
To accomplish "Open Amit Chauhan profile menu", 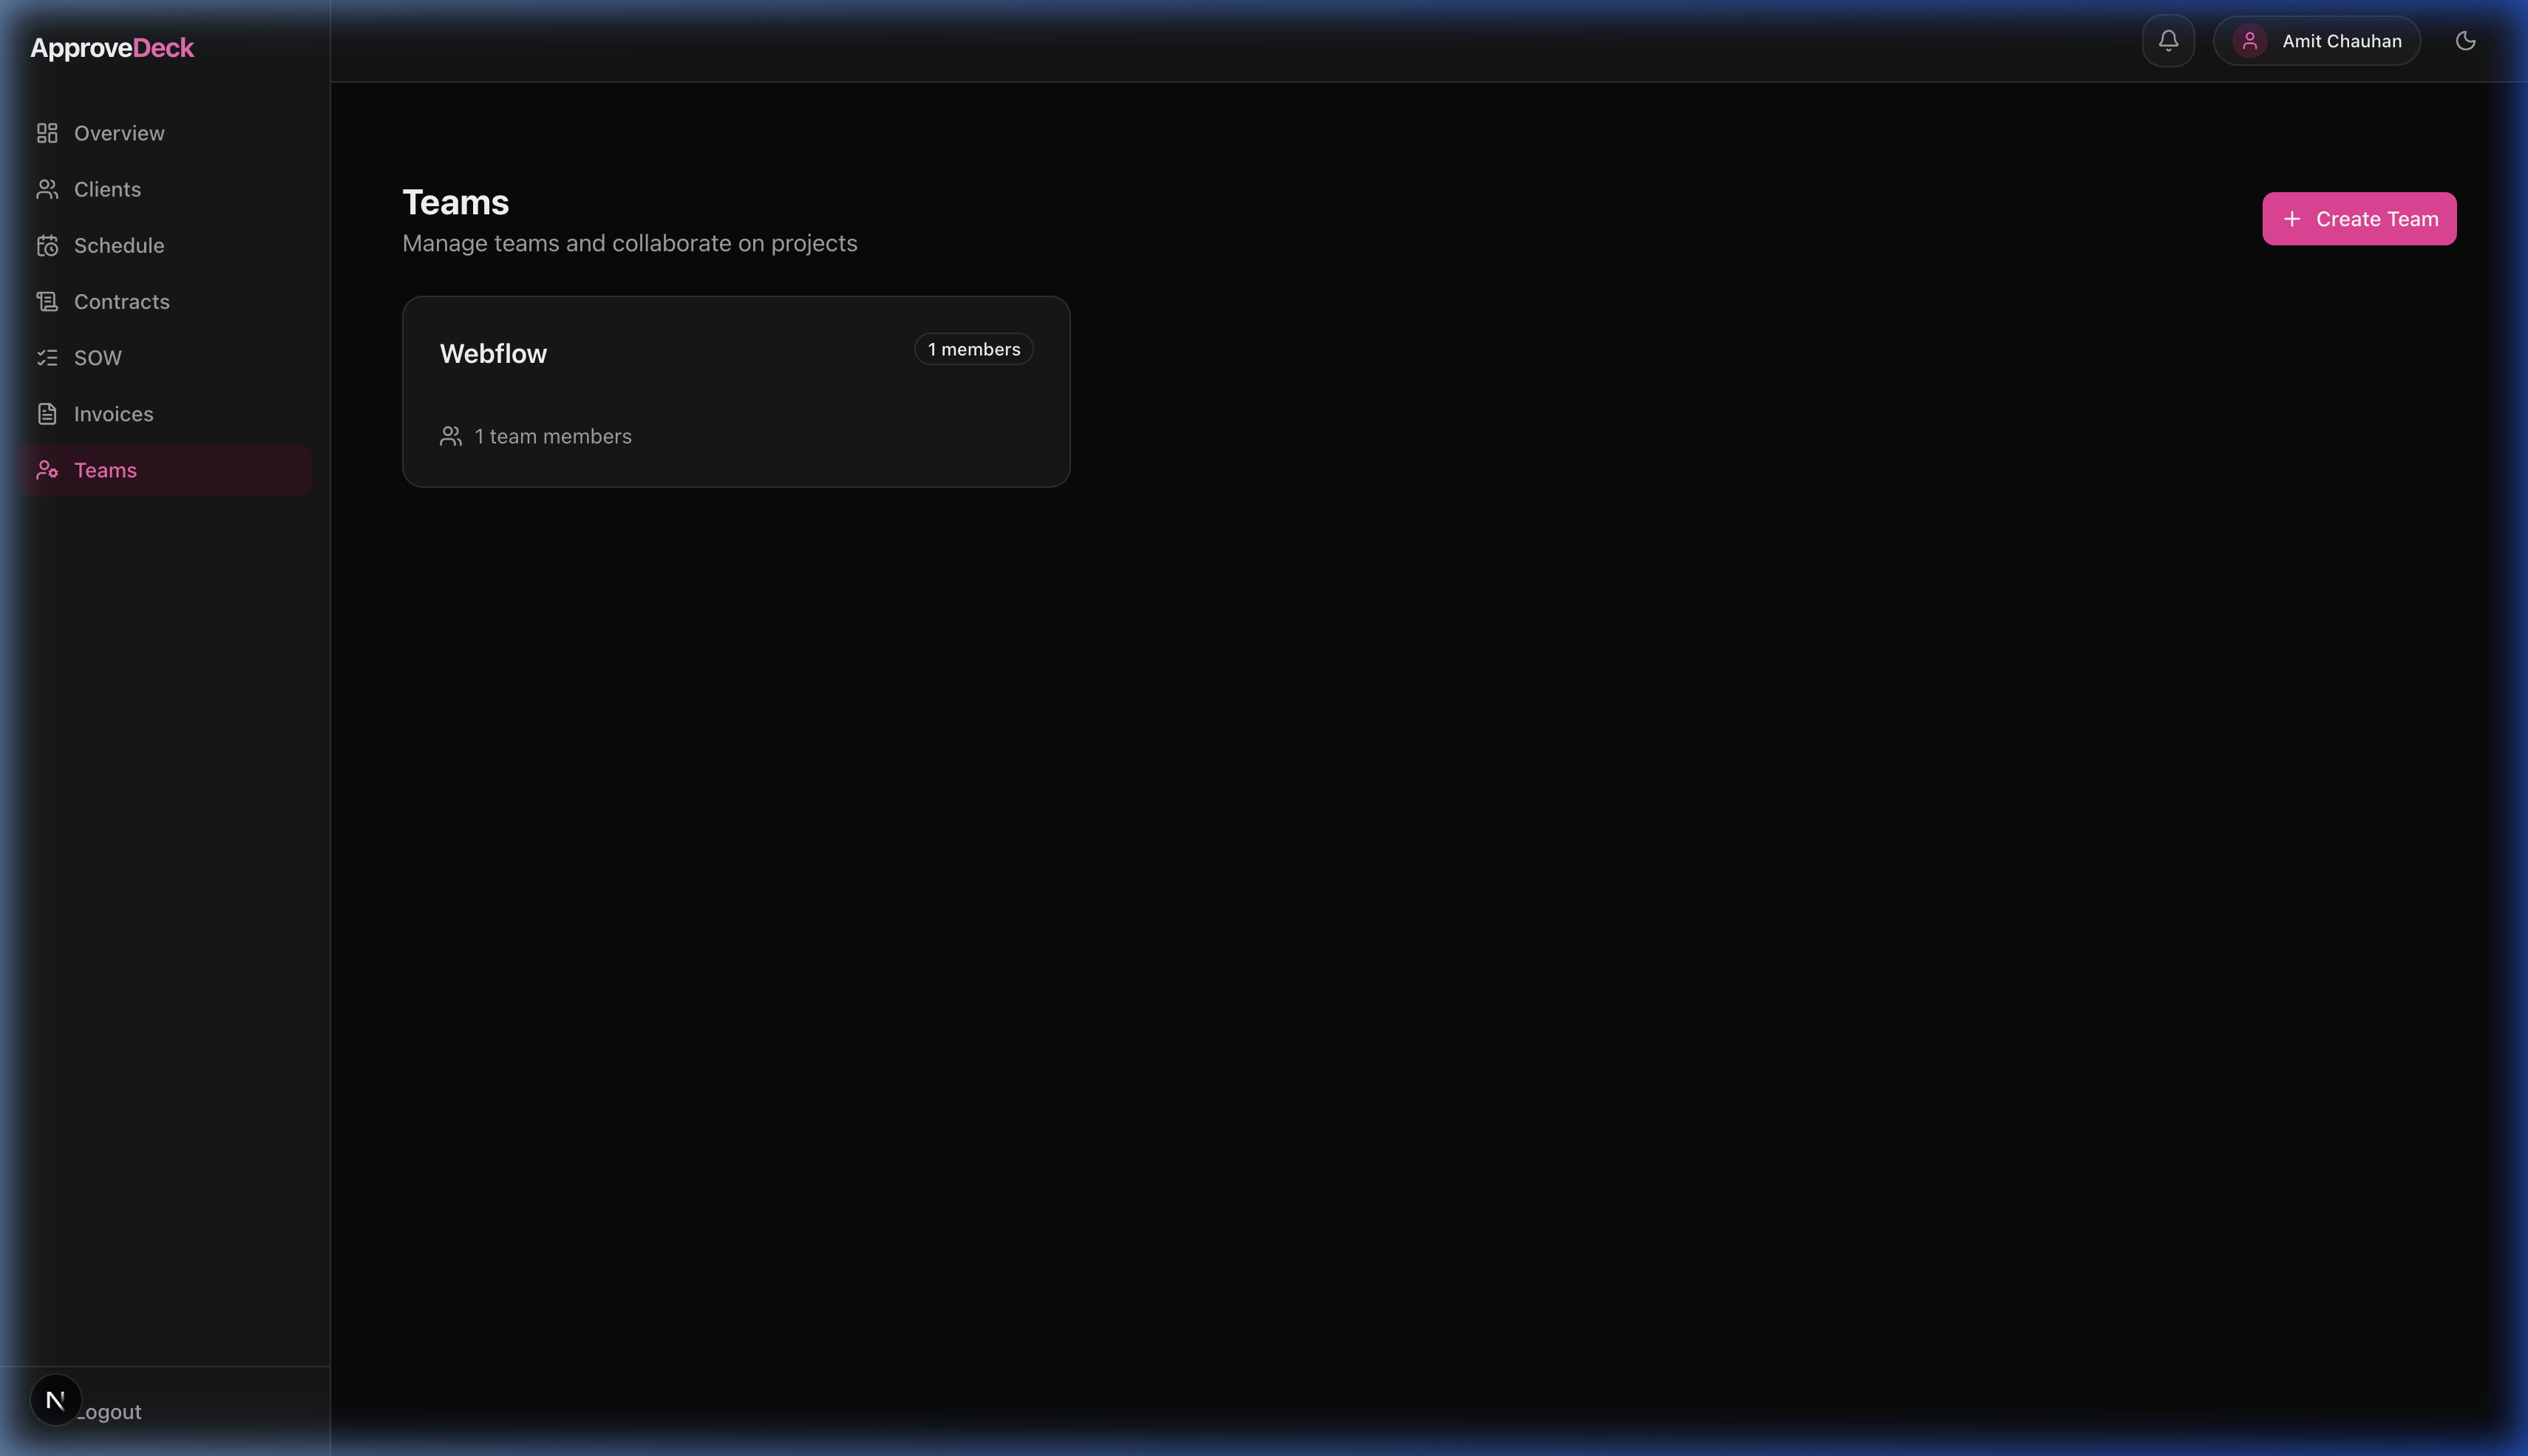I will pyautogui.click(x=2340, y=41).
